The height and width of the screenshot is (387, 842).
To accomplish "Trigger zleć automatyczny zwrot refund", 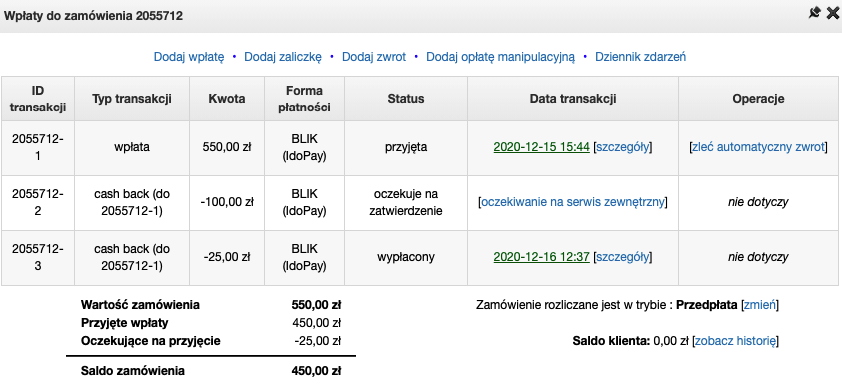I will [758, 147].
